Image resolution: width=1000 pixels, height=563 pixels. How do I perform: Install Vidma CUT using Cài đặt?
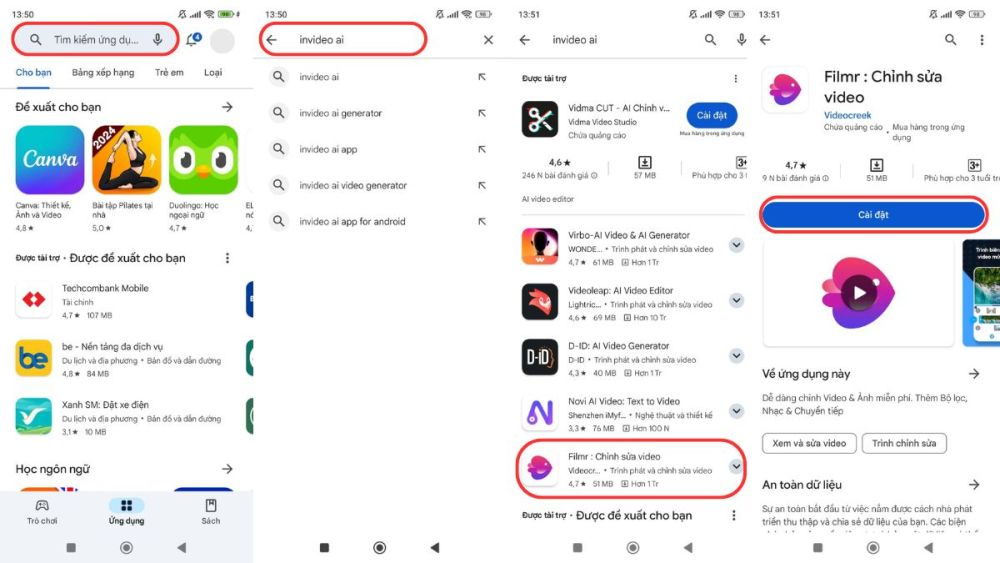pos(712,115)
